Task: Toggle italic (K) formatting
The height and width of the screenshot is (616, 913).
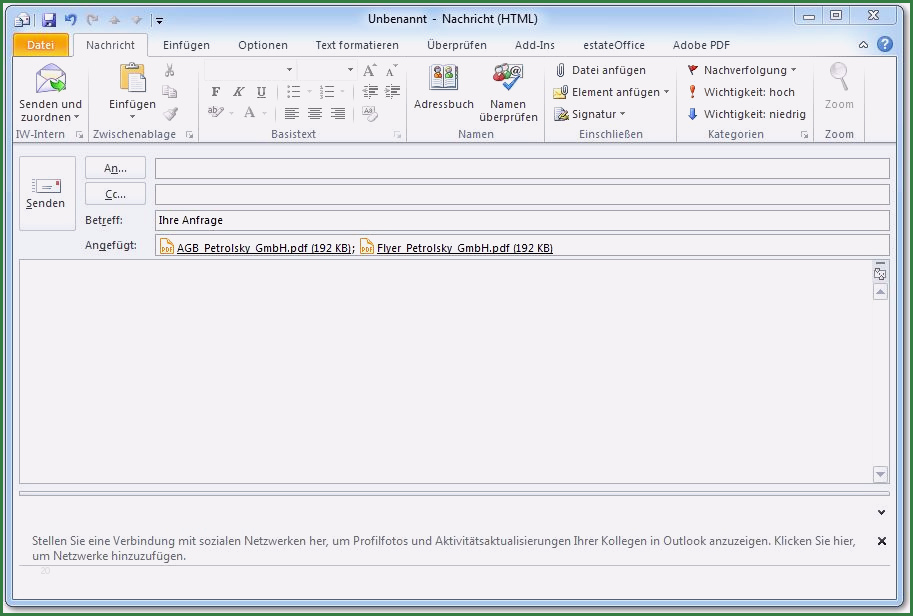Action: 239,92
